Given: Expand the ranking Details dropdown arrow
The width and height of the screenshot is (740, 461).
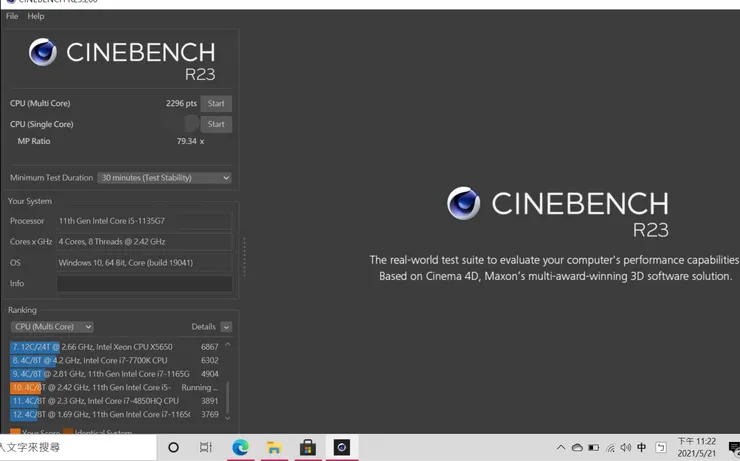Looking at the screenshot, I should click(226, 327).
